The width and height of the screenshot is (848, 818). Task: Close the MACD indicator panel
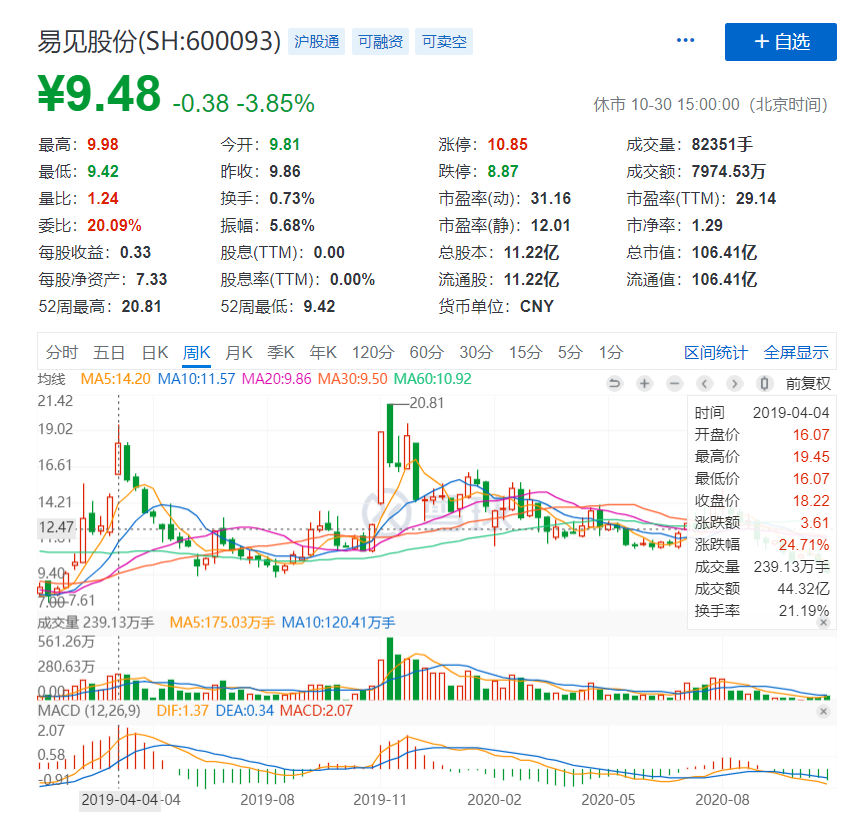tap(823, 711)
